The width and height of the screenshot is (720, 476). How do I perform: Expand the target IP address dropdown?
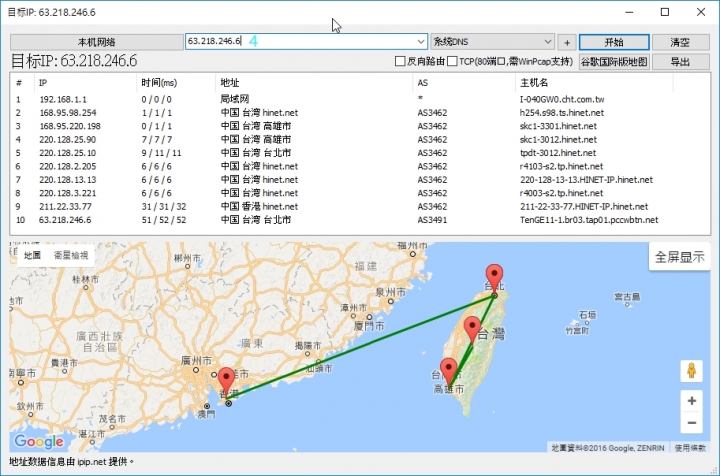tap(420, 42)
